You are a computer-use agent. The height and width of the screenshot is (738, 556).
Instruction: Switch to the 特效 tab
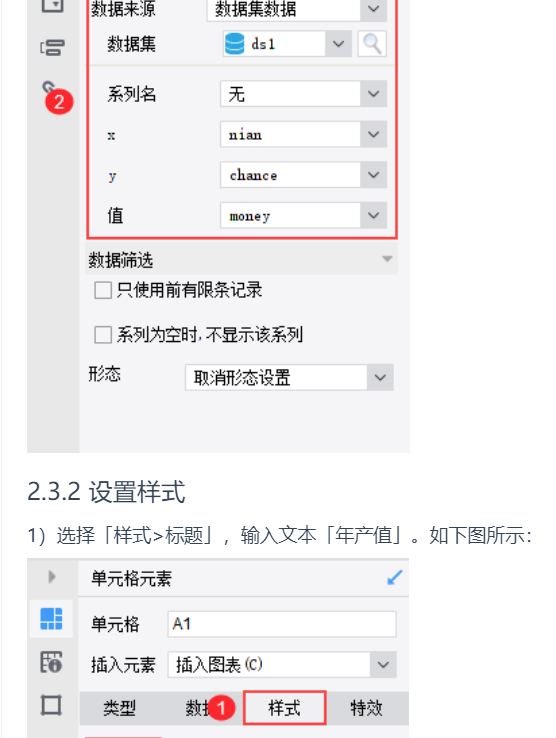click(366, 707)
